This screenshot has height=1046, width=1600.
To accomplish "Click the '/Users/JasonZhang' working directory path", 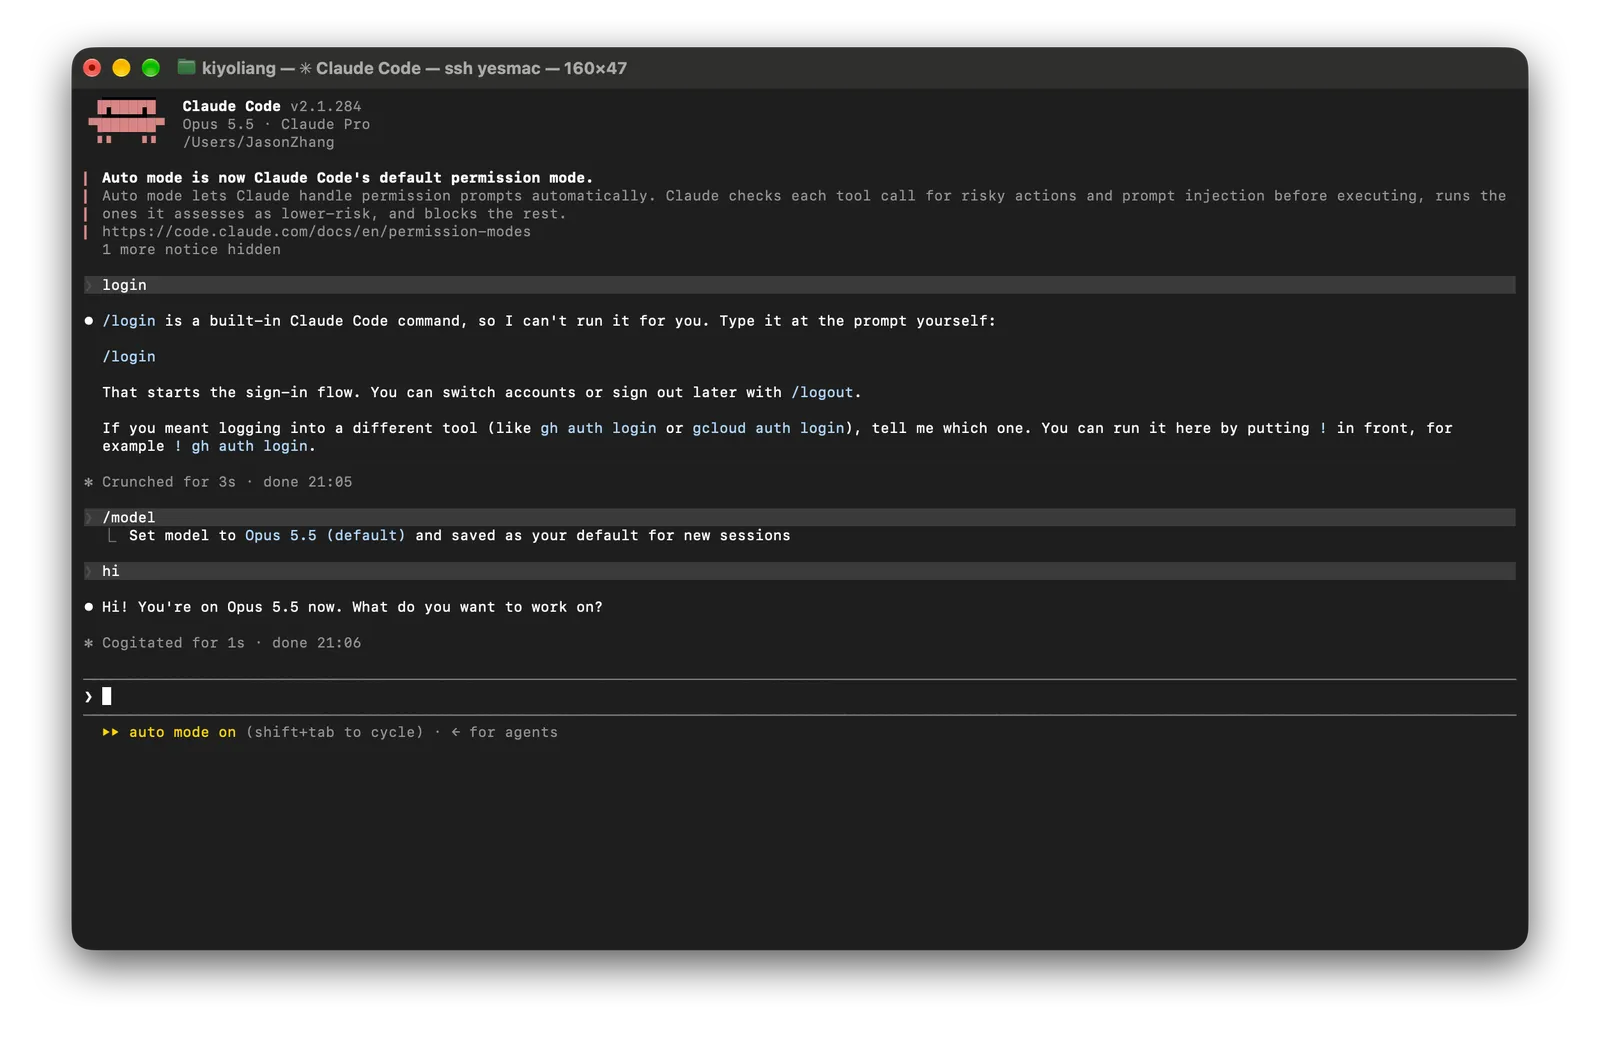I will pos(258,142).
